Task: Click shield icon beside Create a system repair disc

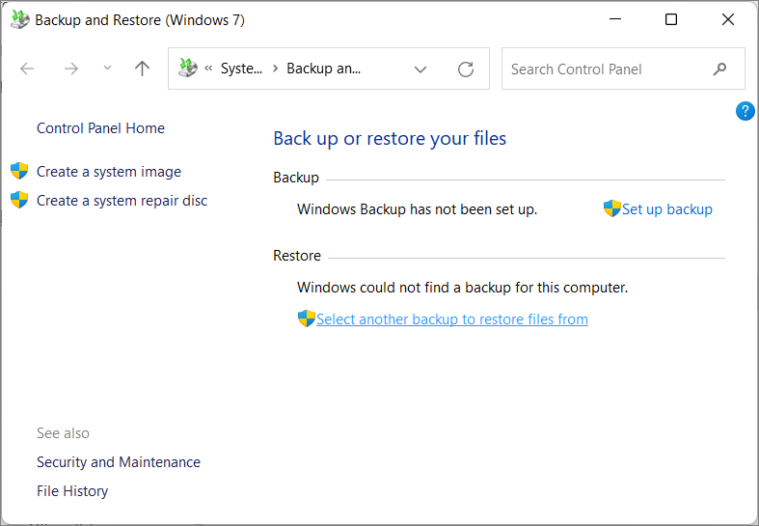Action: click(x=19, y=200)
